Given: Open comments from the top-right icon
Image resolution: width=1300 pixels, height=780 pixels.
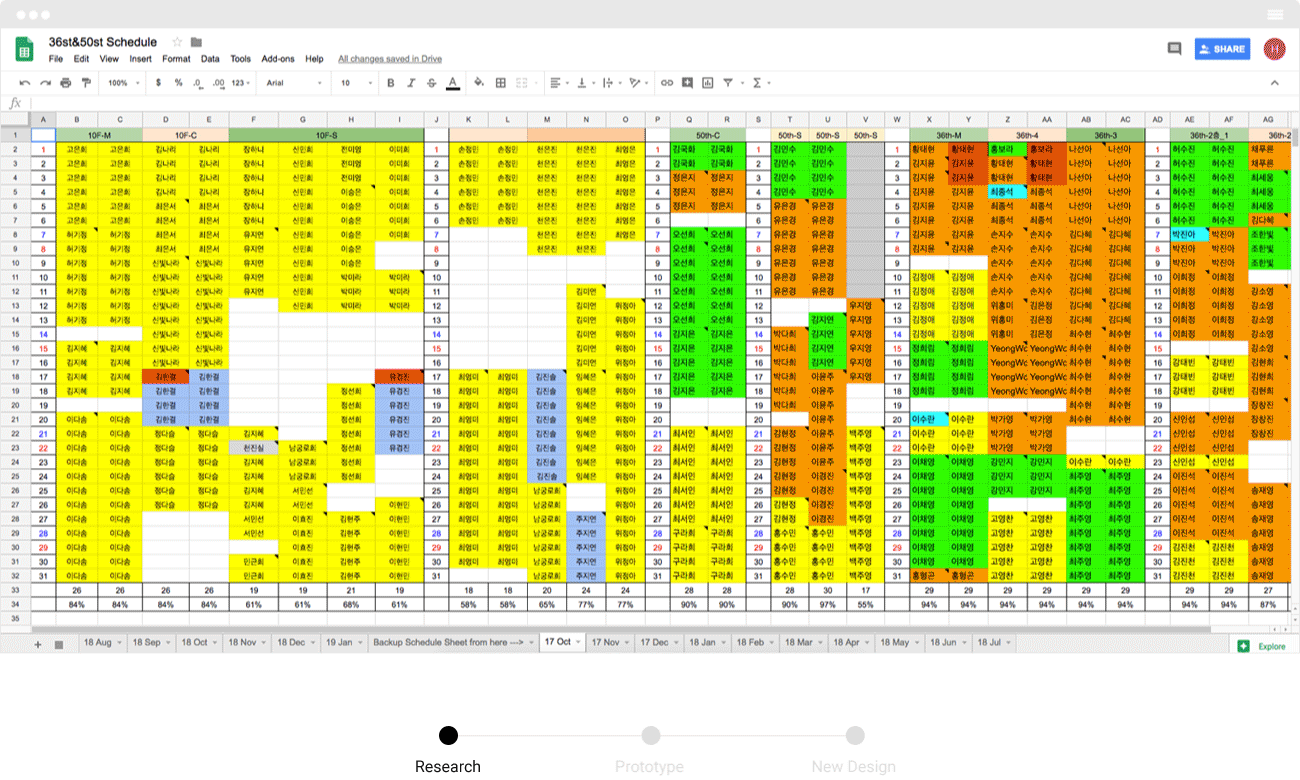Looking at the screenshot, I should (x=1174, y=48).
